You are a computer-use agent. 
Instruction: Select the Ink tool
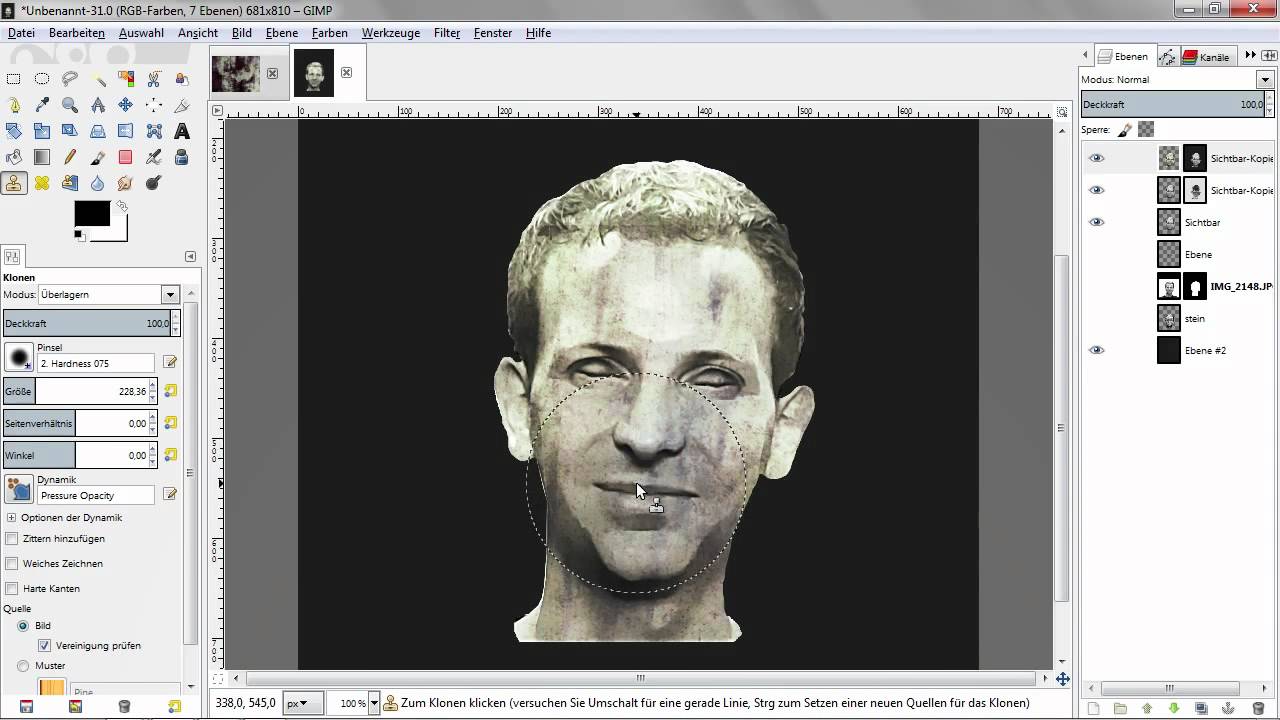pos(181,157)
